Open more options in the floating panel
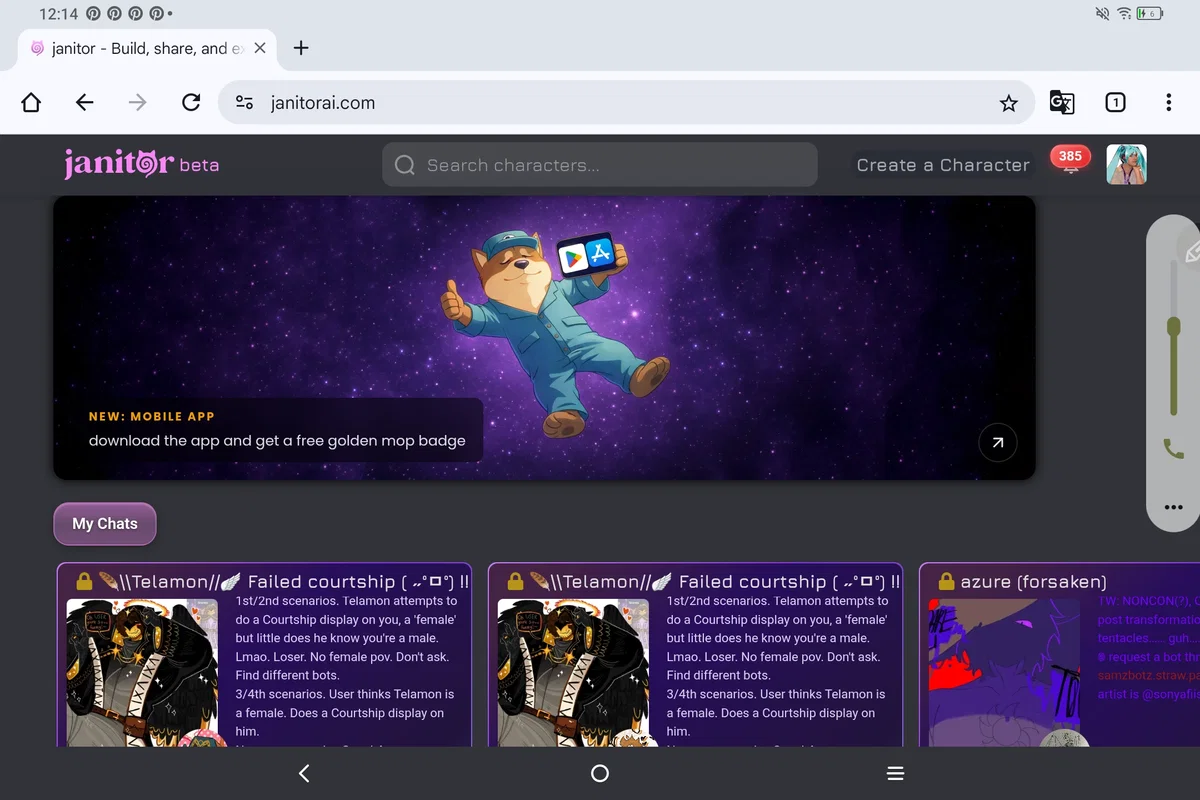 tap(1174, 507)
